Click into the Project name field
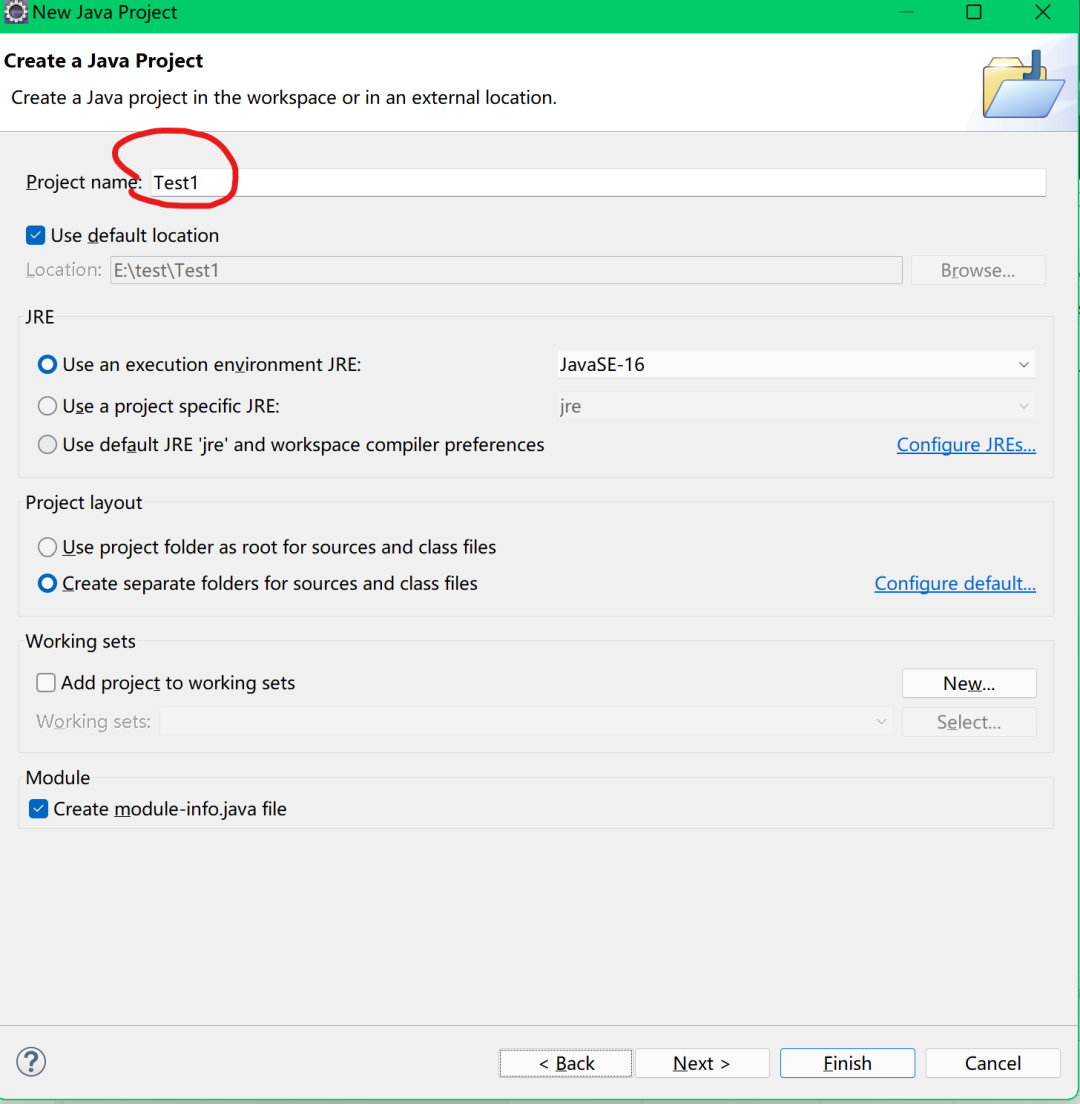 coord(598,182)
